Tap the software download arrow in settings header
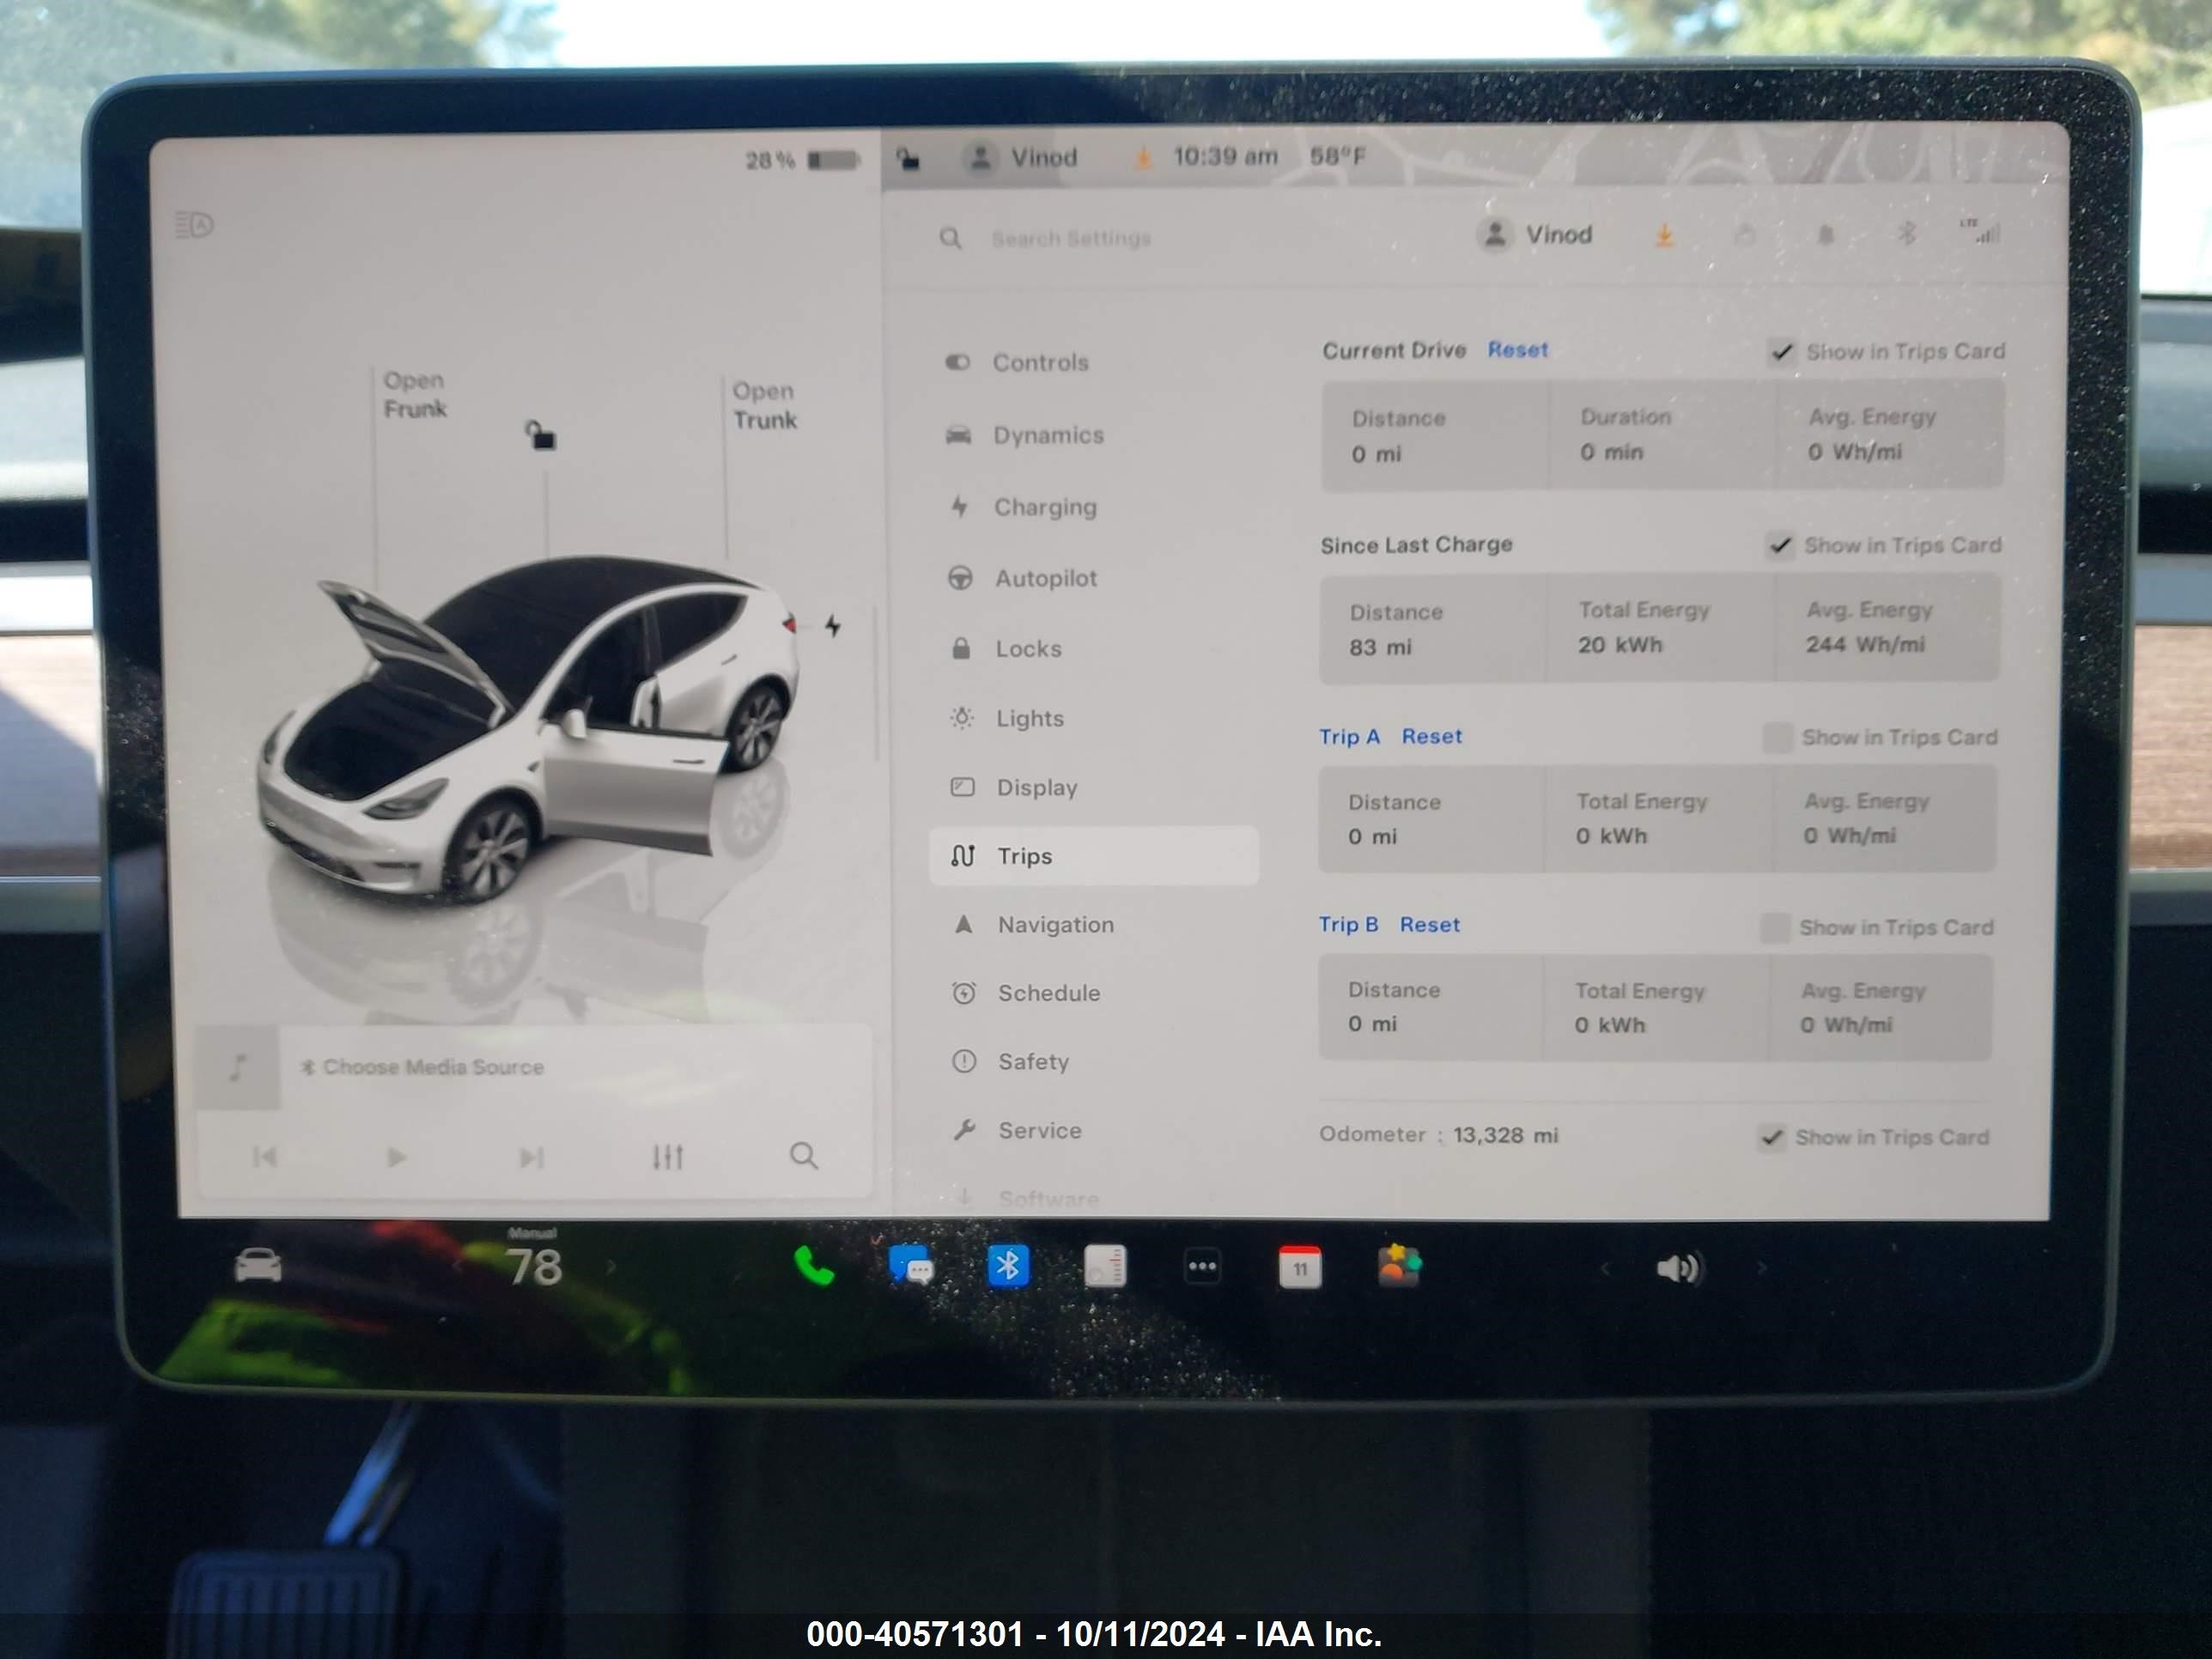Image resolution: width=2212 pixels, height=1659 pixels. click(x=1664, y=236)
